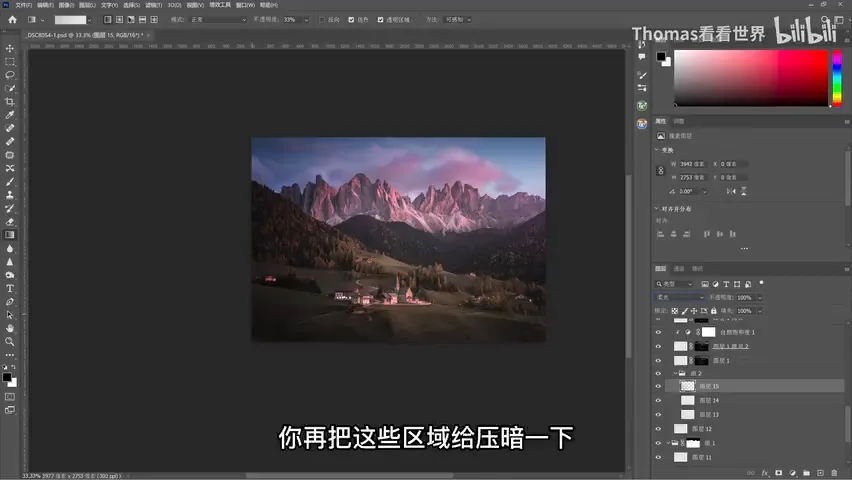Switch to the 通道 Channels tab
The width and height of the screenshot is (852, 480).
tap(679, 269)
